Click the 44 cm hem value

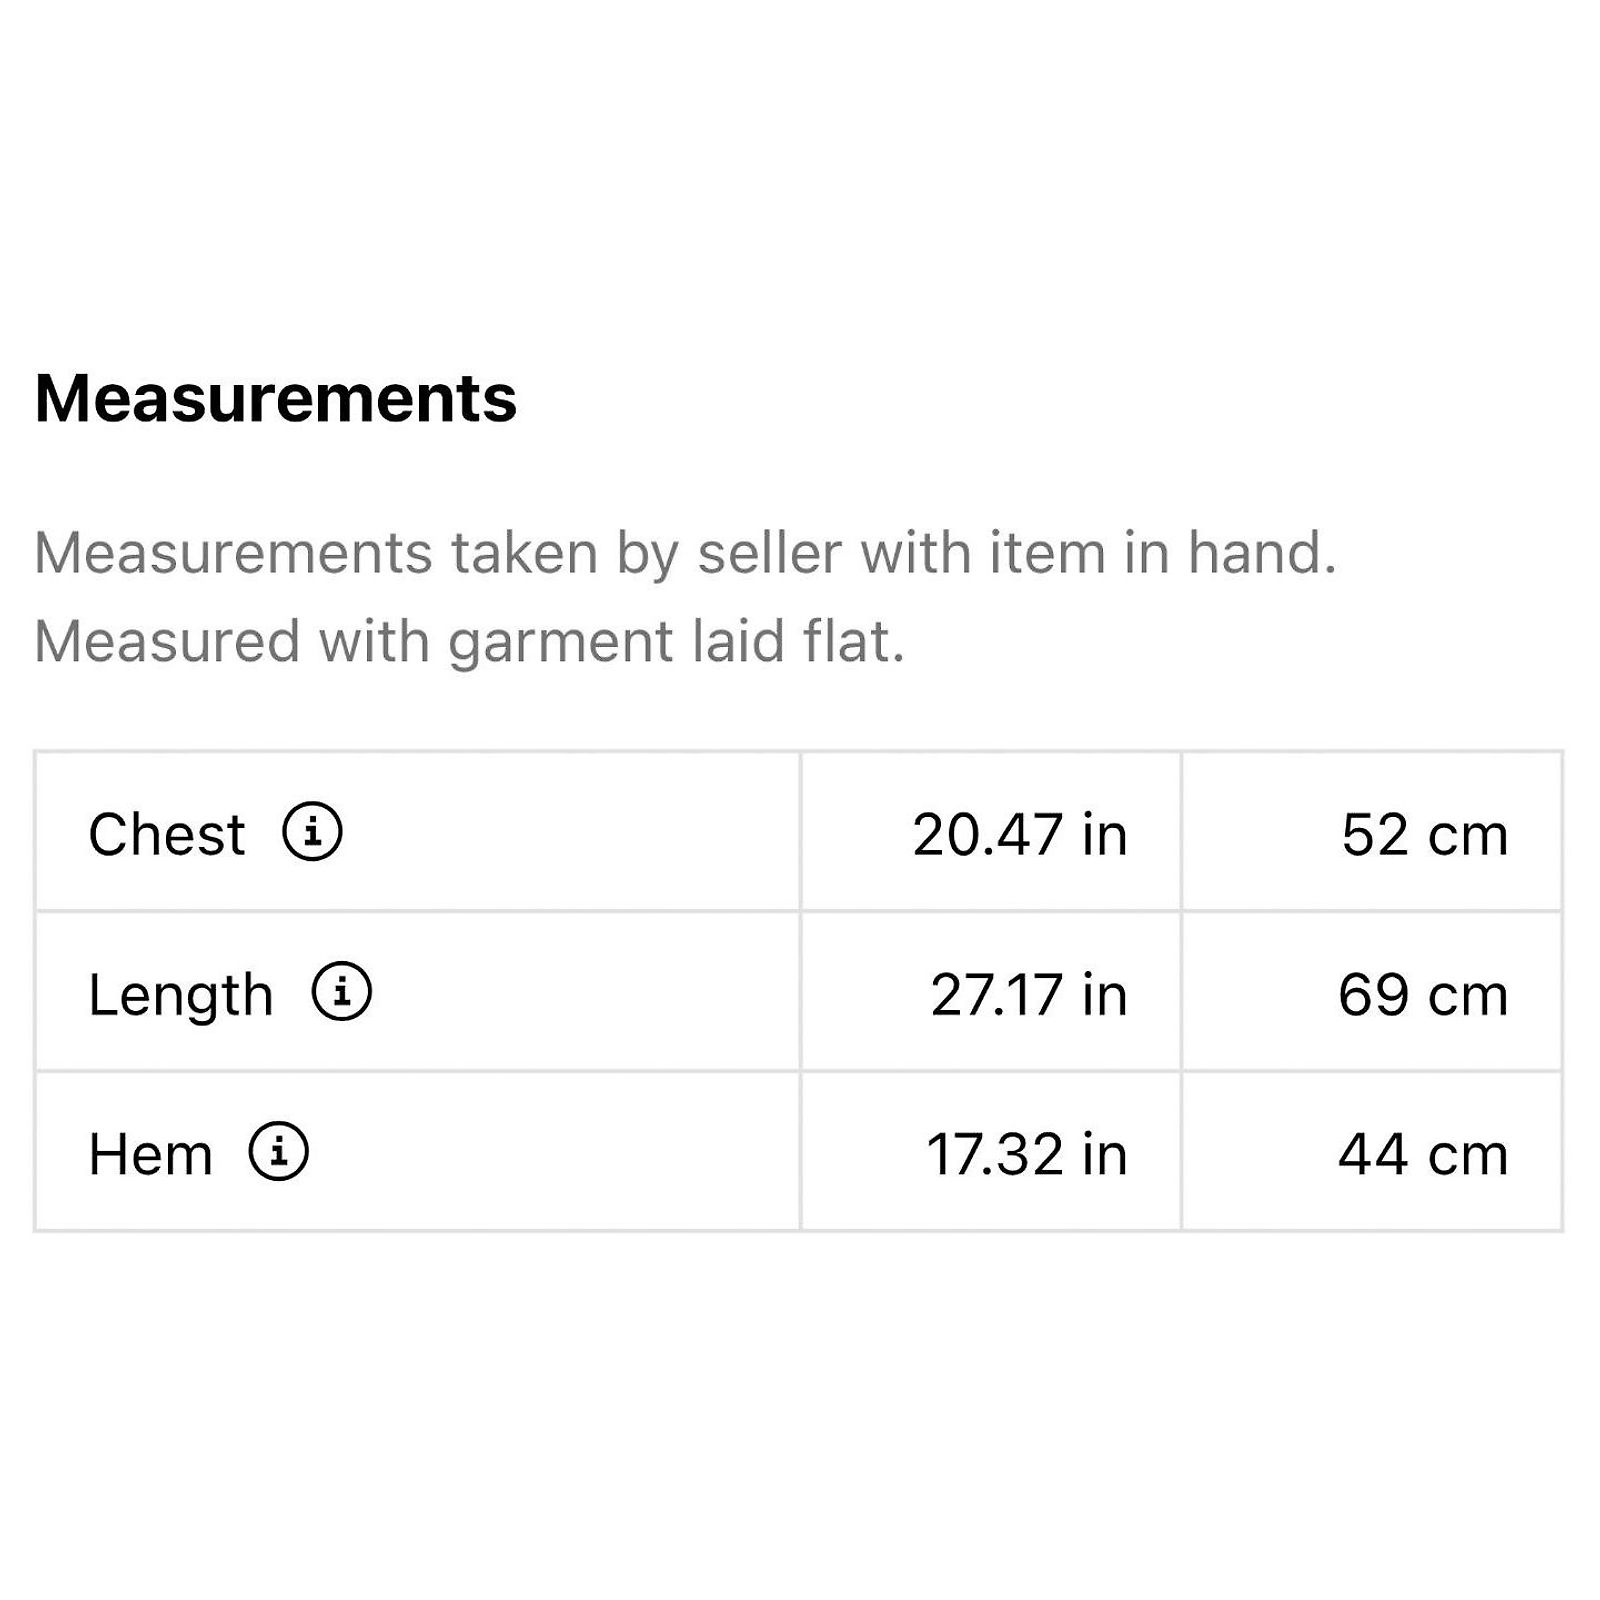click(x=1423, y=1154)
